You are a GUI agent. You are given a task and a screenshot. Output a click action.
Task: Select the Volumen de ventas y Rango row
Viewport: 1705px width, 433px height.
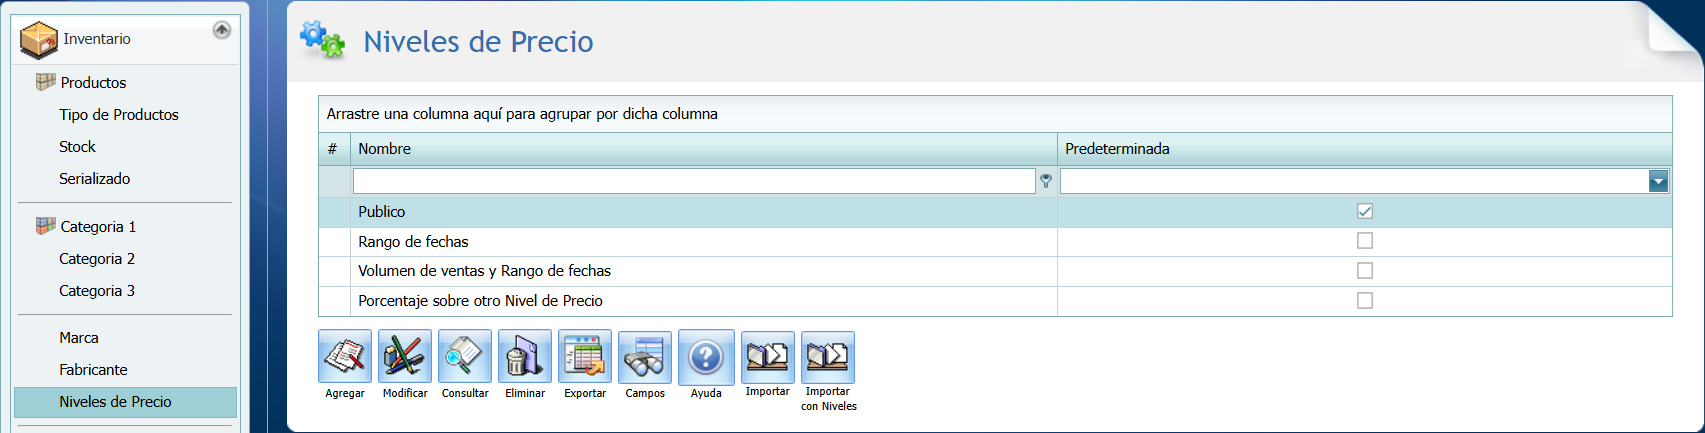(x=485, y=271)
